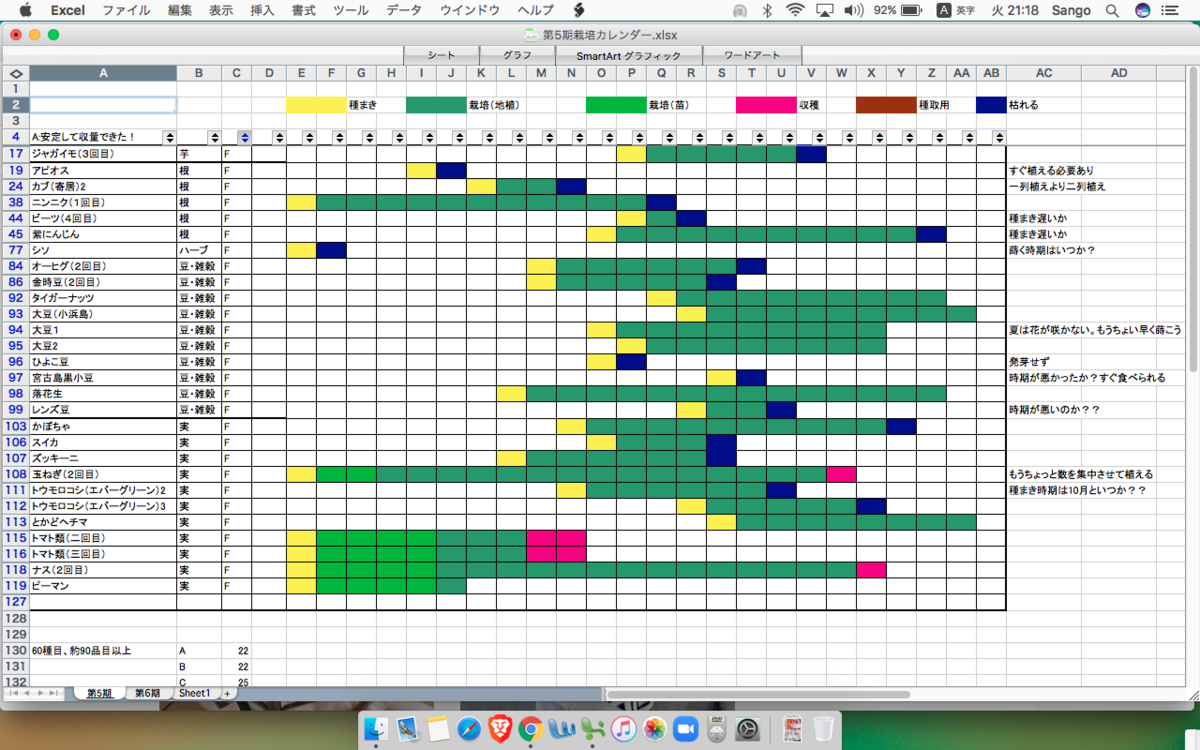Open the filter dropdown in column D

pos(280,137)
